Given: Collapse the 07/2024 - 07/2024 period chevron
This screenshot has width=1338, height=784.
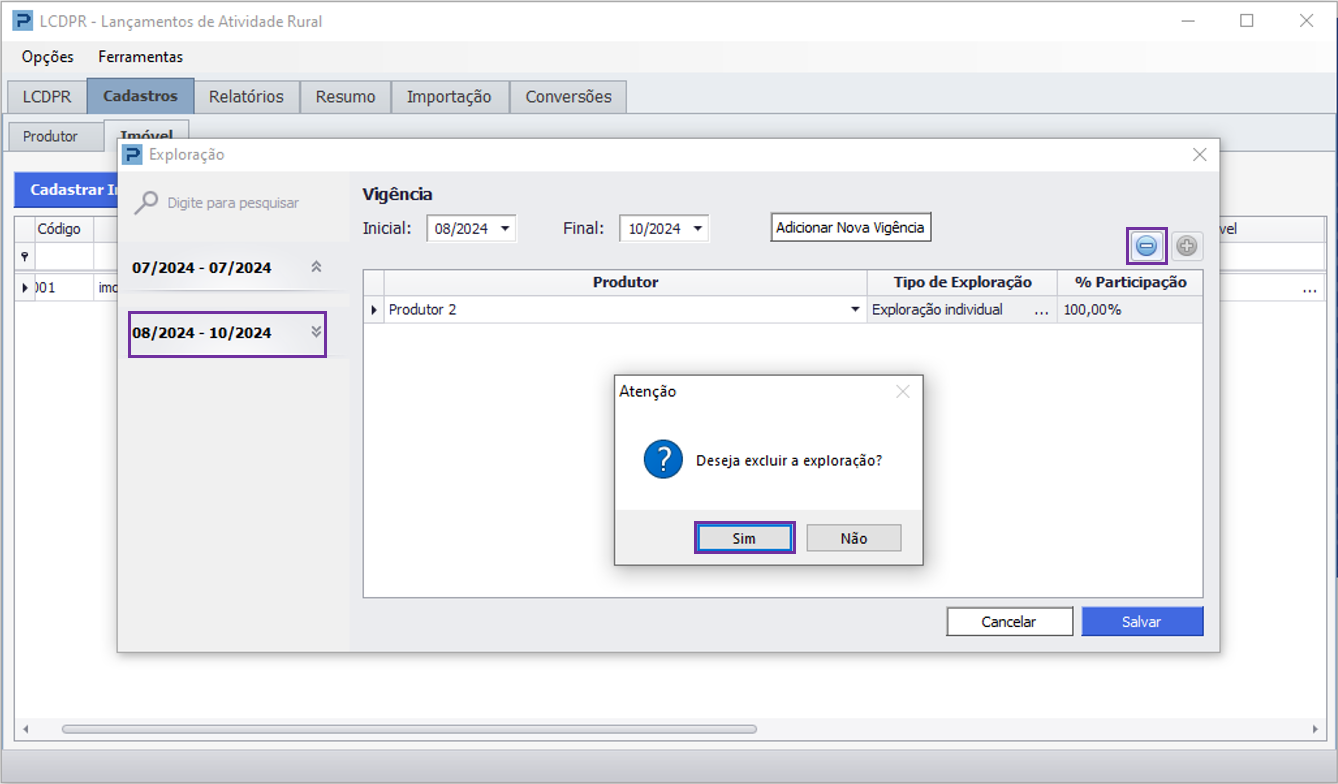Looking at the screenshot, I should click(x=316, y=267).
